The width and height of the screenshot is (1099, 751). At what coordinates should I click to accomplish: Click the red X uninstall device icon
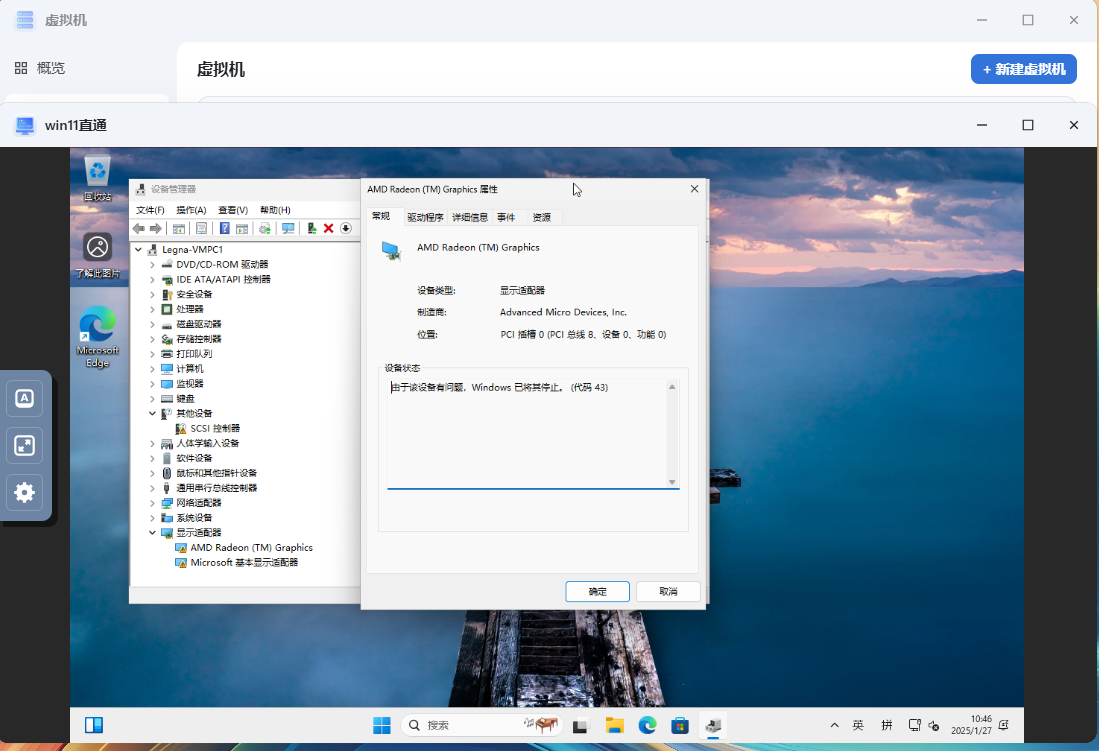point(328,229)
